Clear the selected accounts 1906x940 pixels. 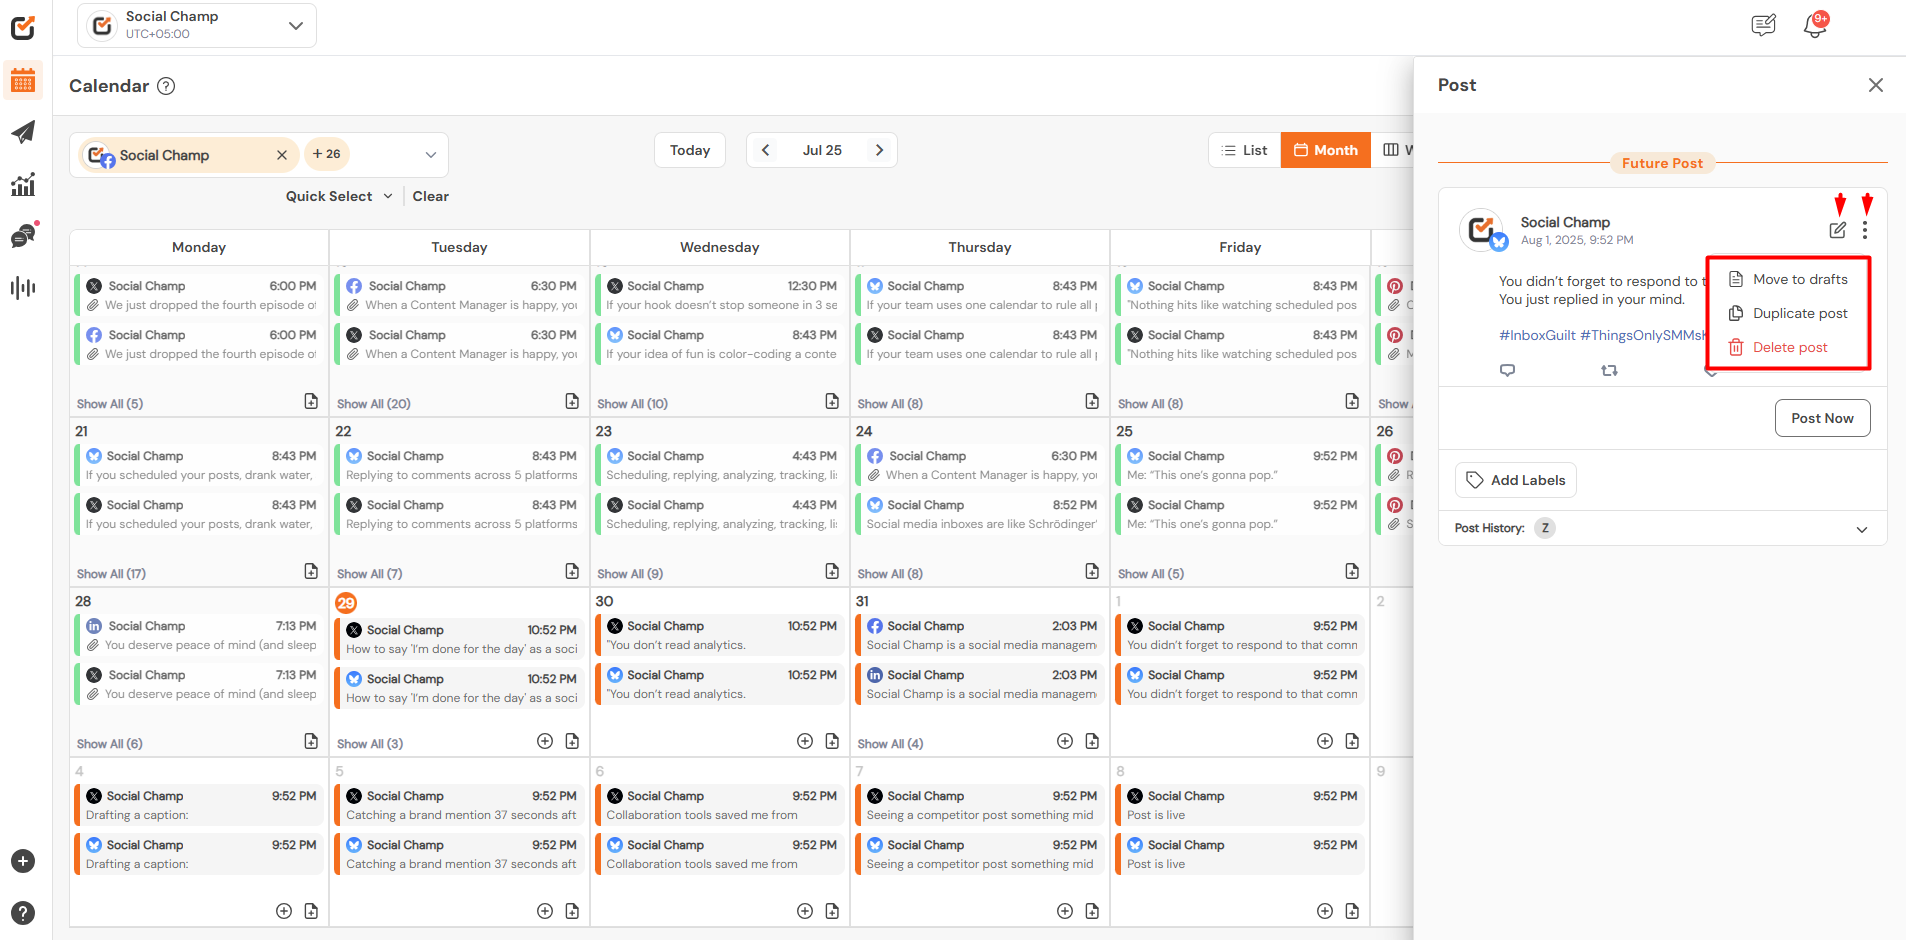pyautogui.click(x=431, y=196)
